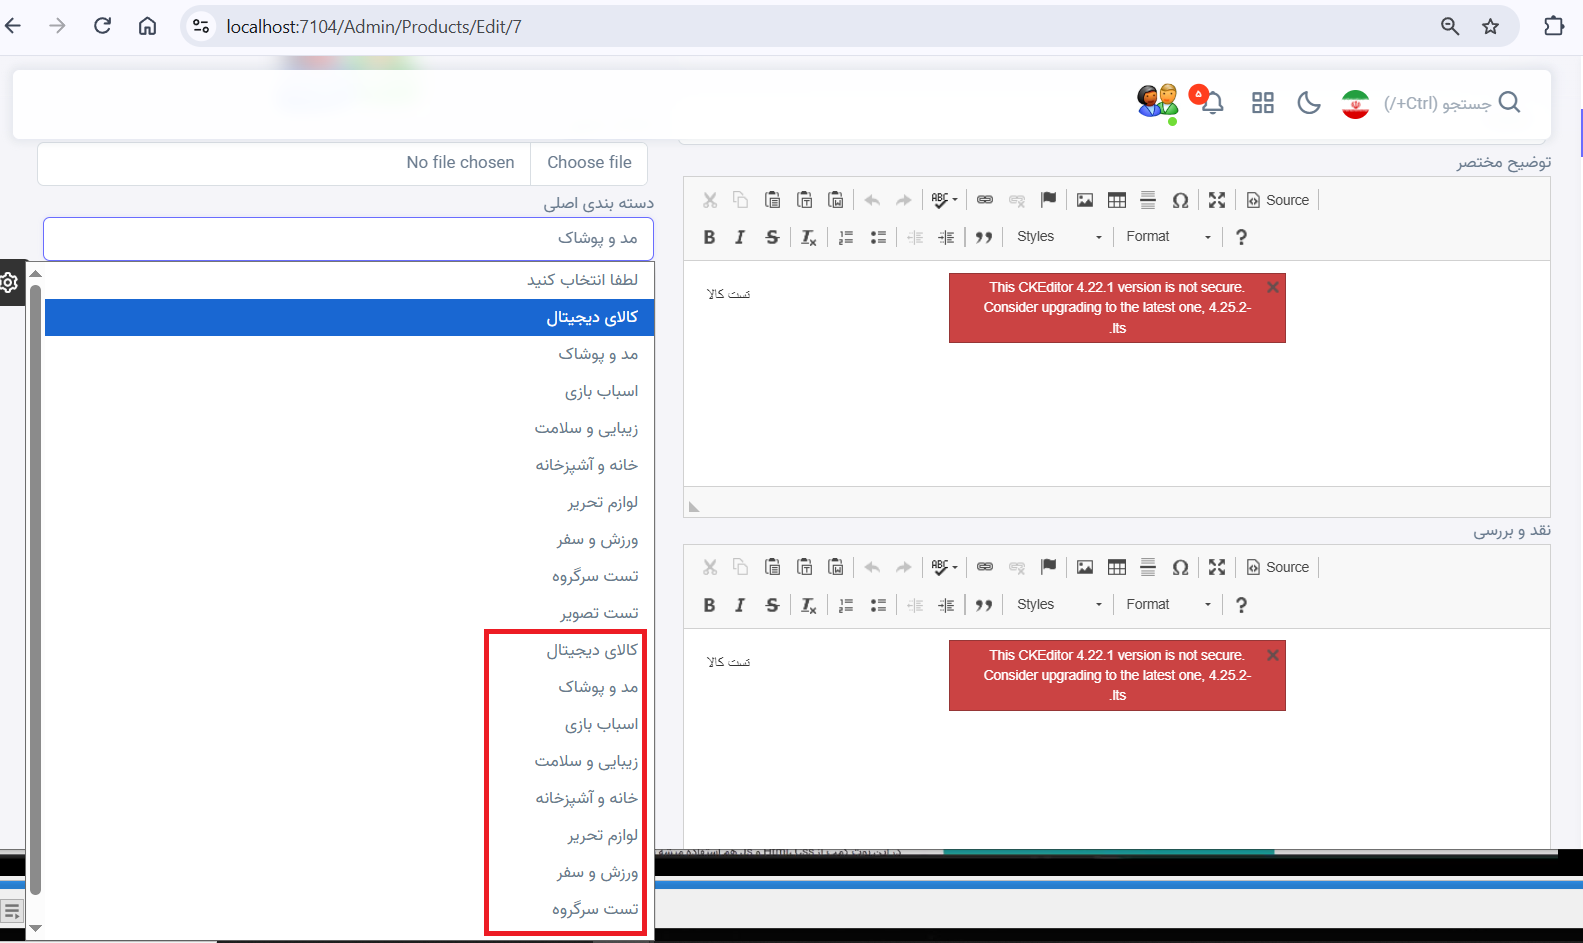Click the Paste icon in the توضیح مختصر editor
Screen dimensions: 1583x943
click(772, 200)
